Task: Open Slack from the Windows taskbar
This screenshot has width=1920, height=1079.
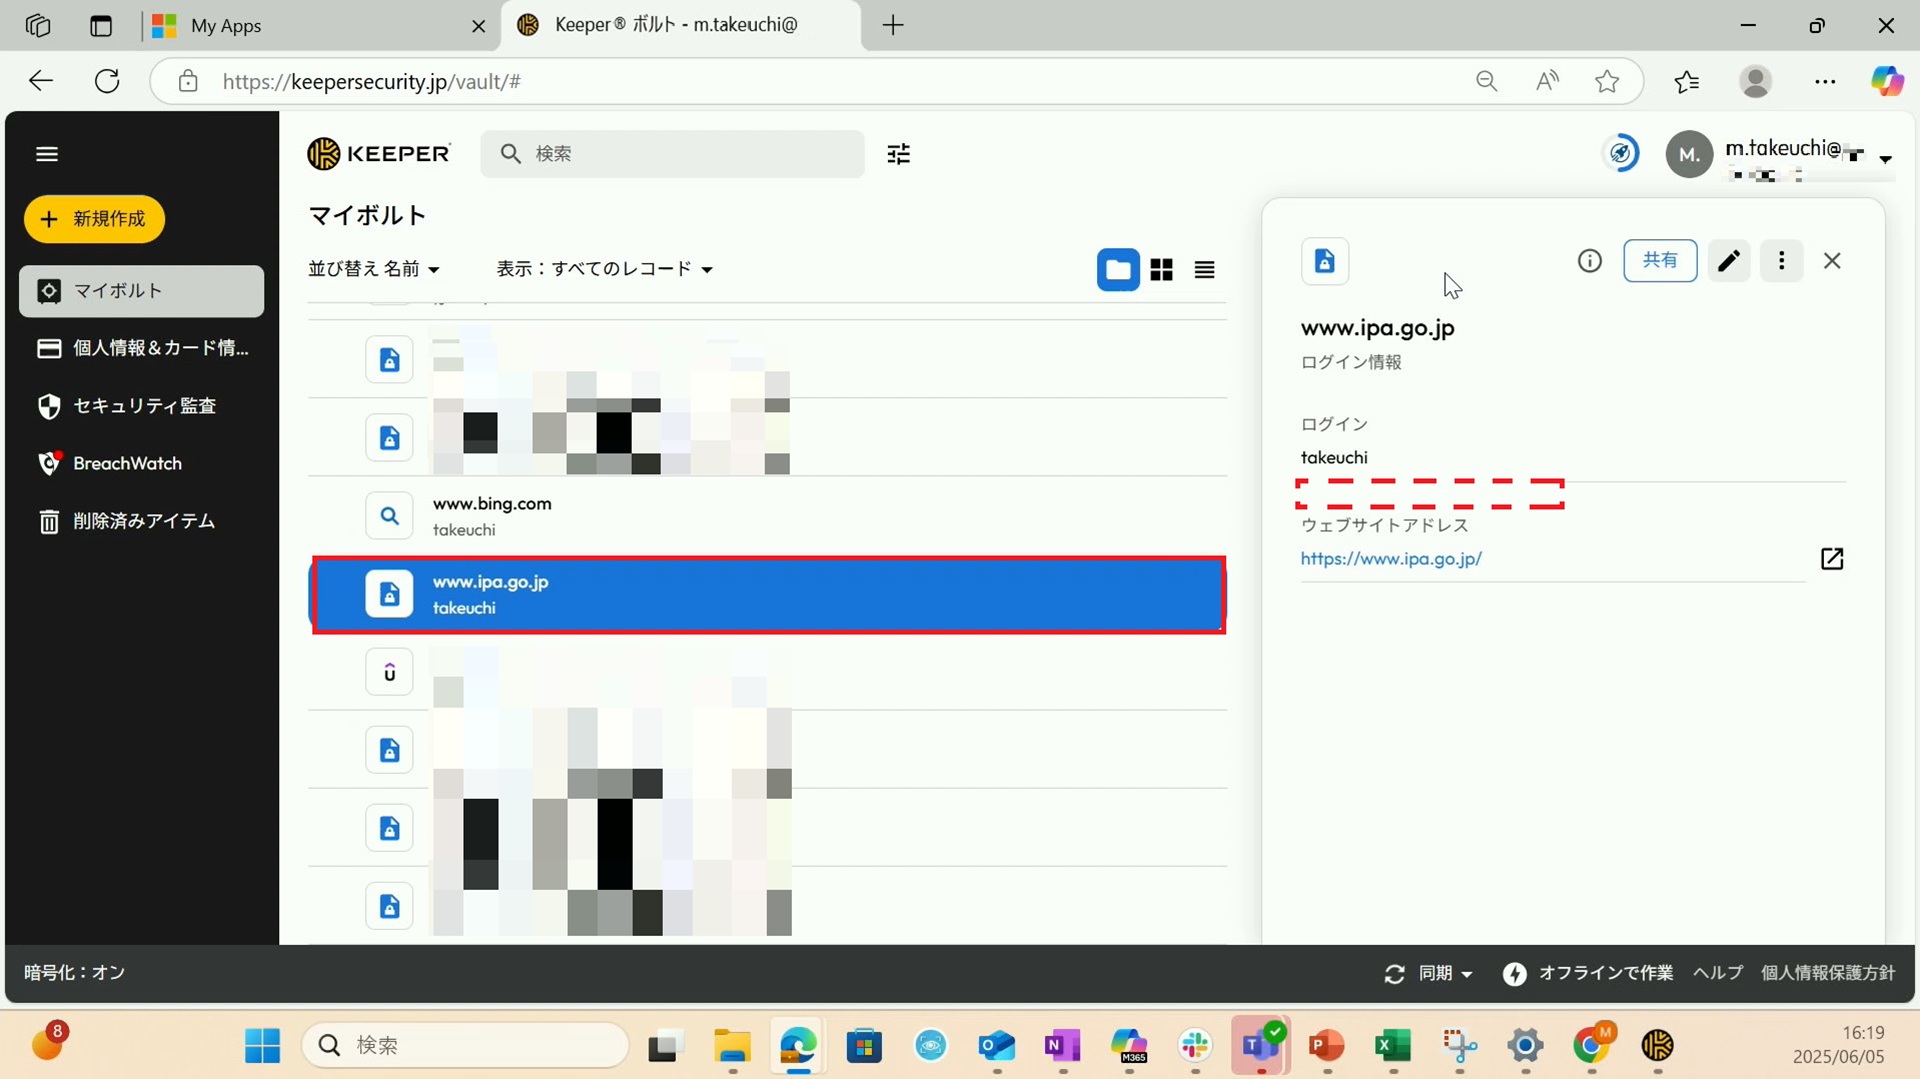Action: pyautogui.click(x=1195, y=1046)
